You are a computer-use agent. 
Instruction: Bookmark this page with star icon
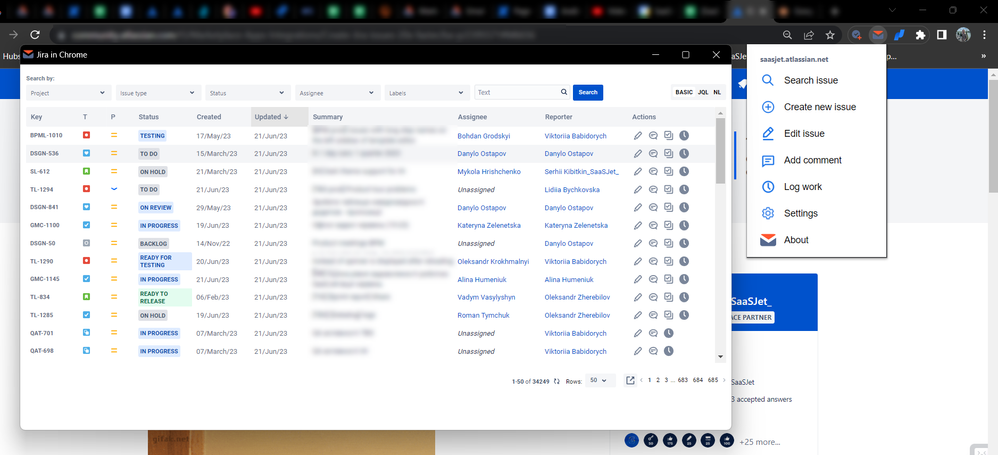[830, 35]
